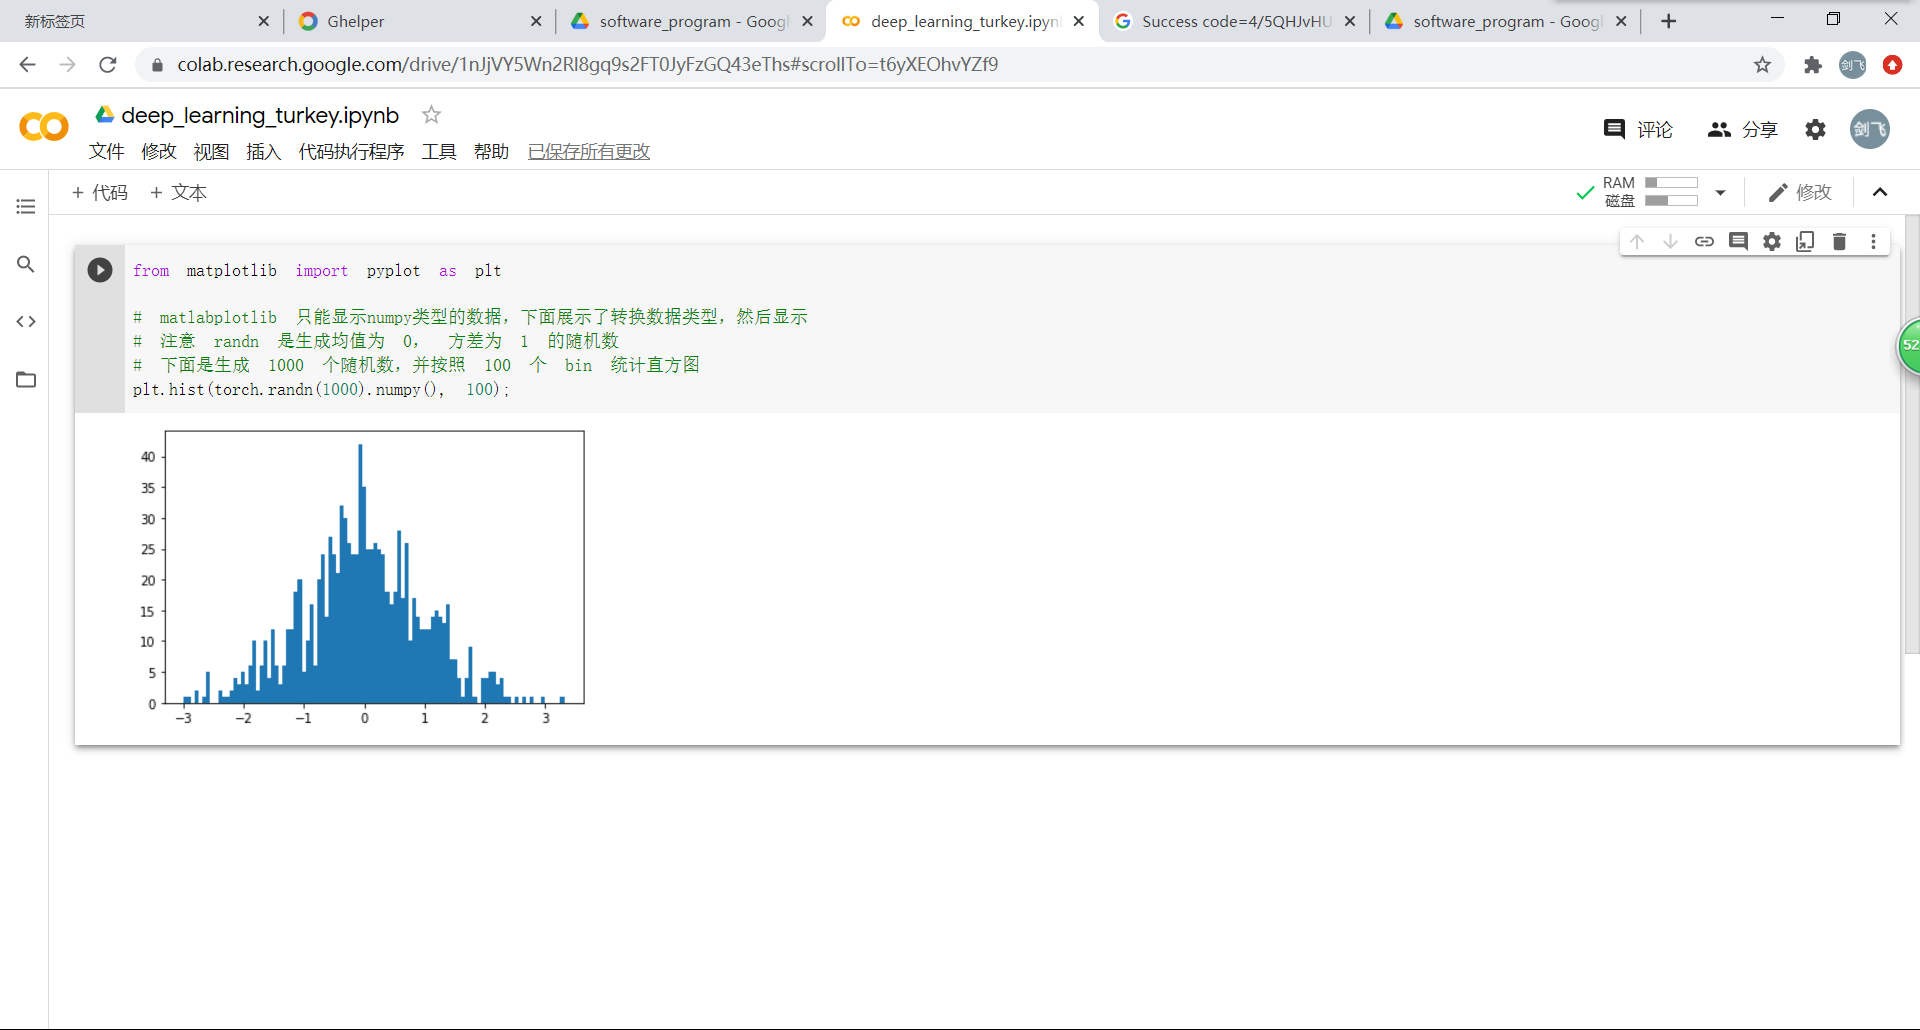Open the browser extensions puzzle icon
The width and height of the screenshot is (1920, 1030).
click(x=1812, y=65)
